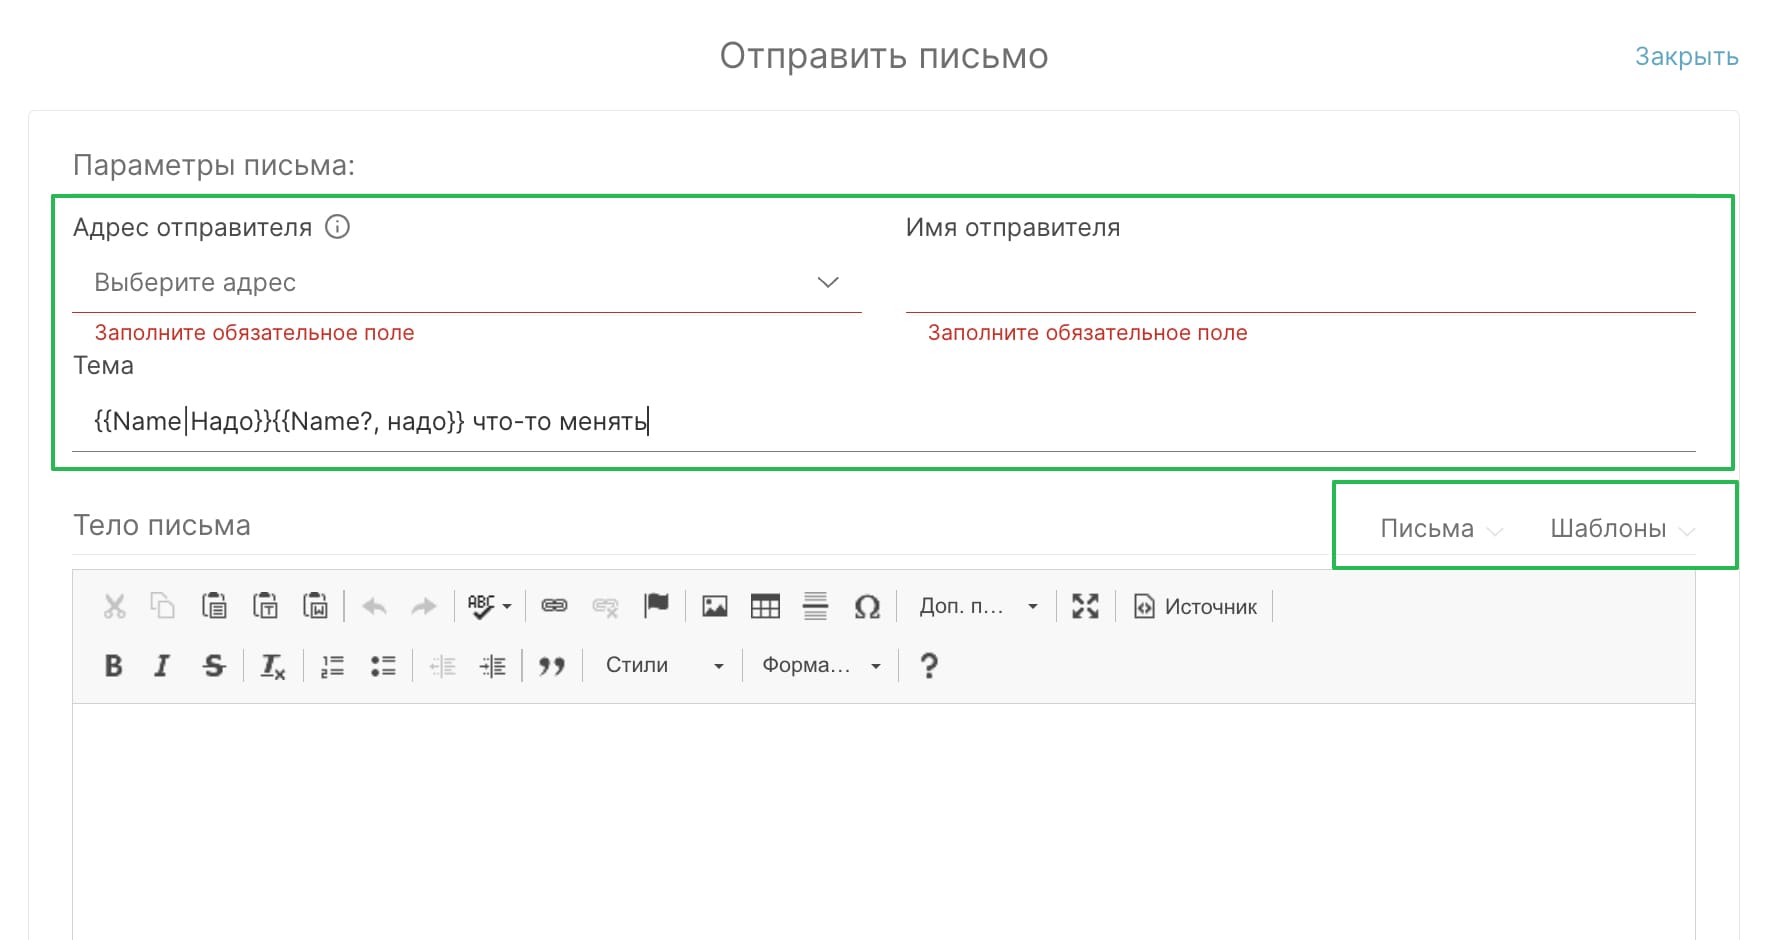Toggle bold formatting

tap(114, 665)
